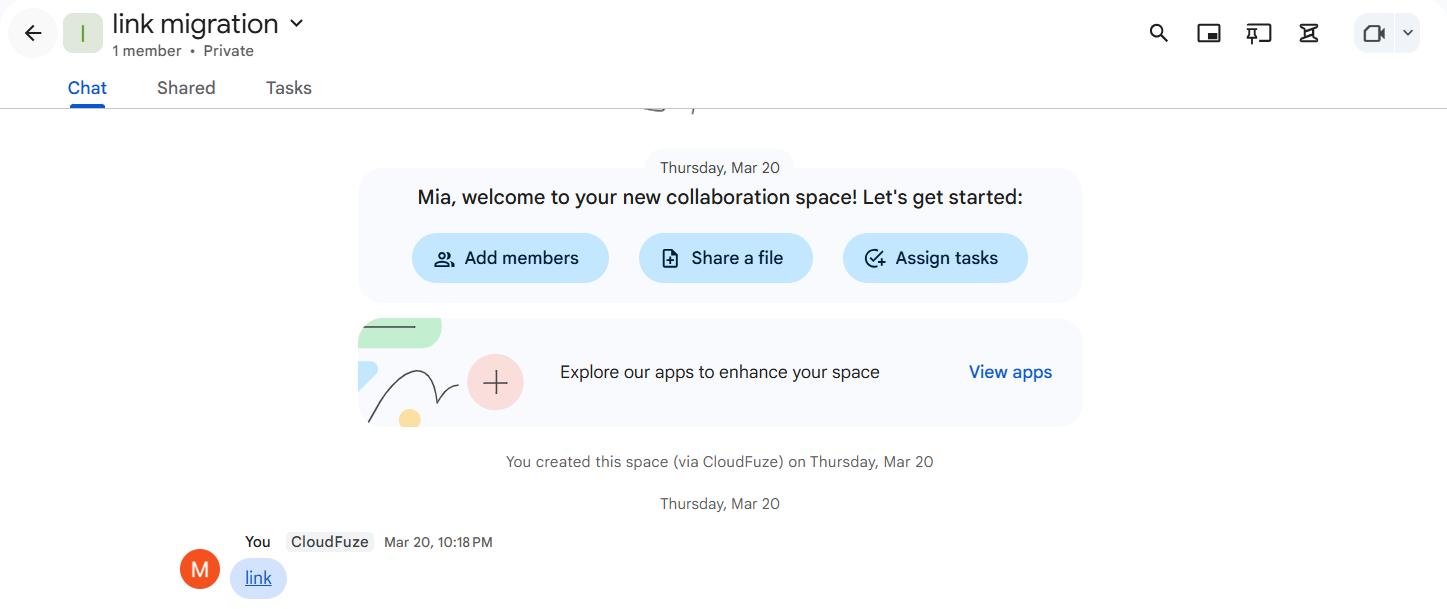Search in this chat space

[x=1158, y=33]
